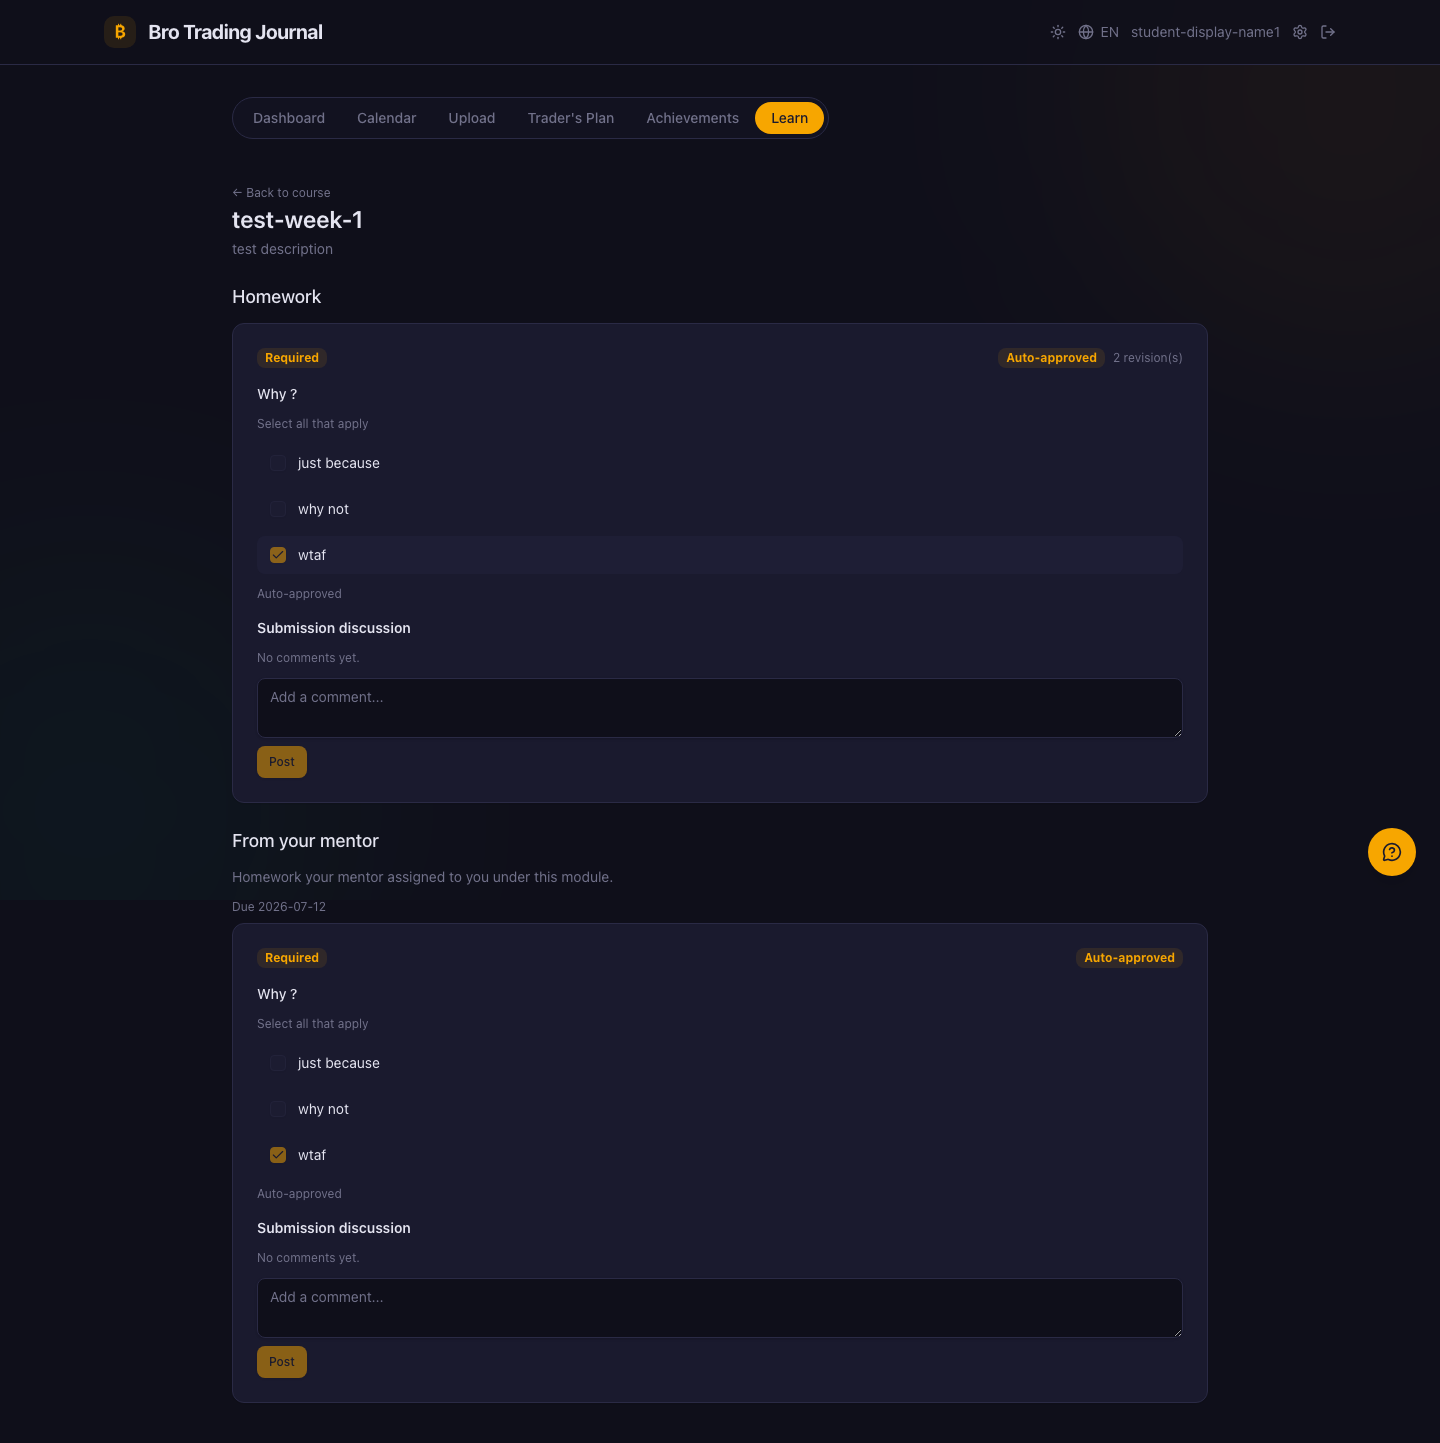Click the EN language selector
Screen dimensions: 1440x1443
click(x=1110, y=32)
